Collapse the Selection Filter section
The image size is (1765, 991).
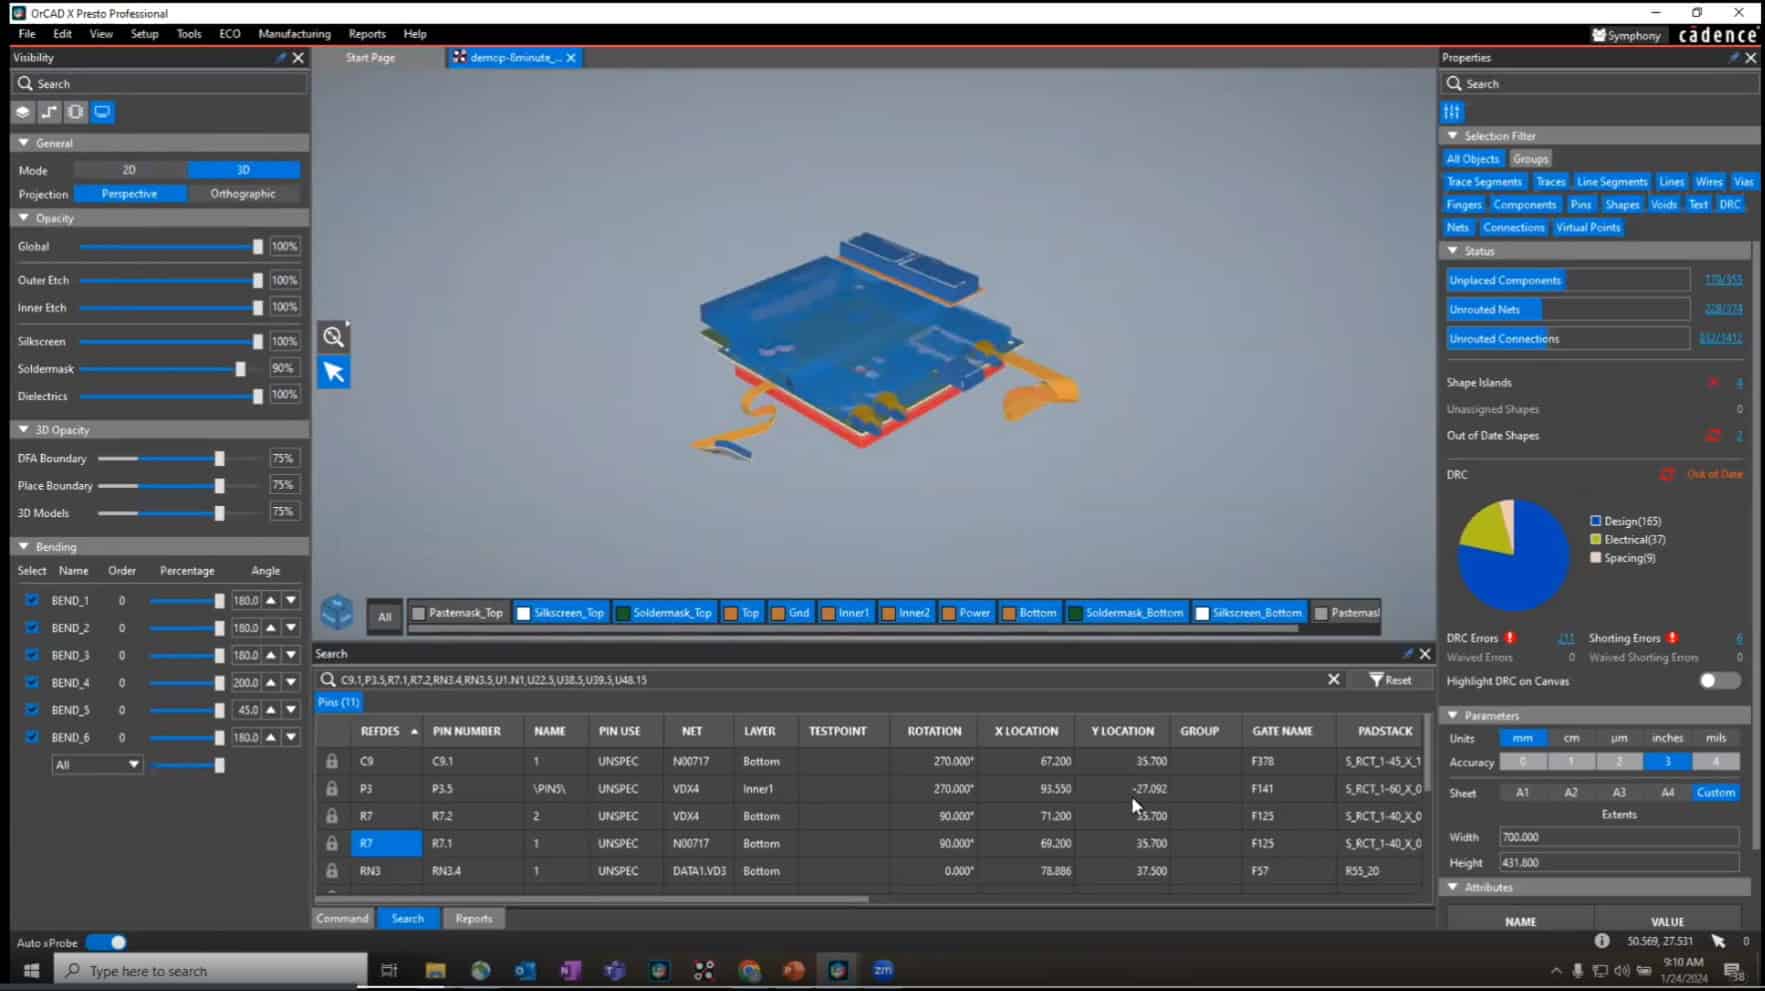point(1453,136)
